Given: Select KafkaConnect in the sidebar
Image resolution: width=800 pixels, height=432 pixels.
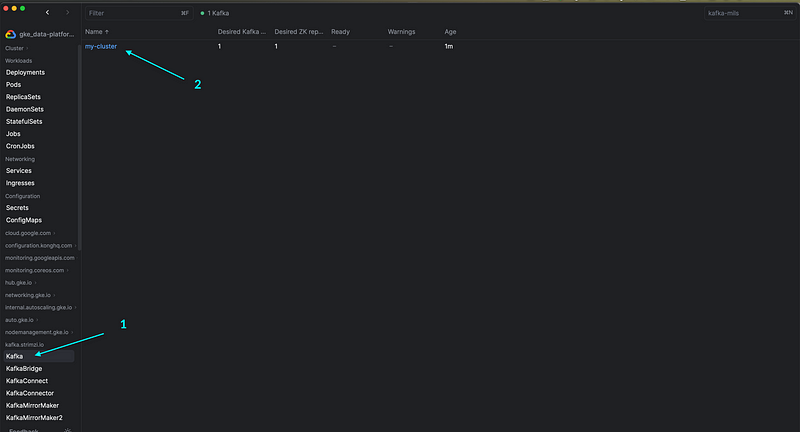Looking at the screenshot, I should click(x=27, y=381).
